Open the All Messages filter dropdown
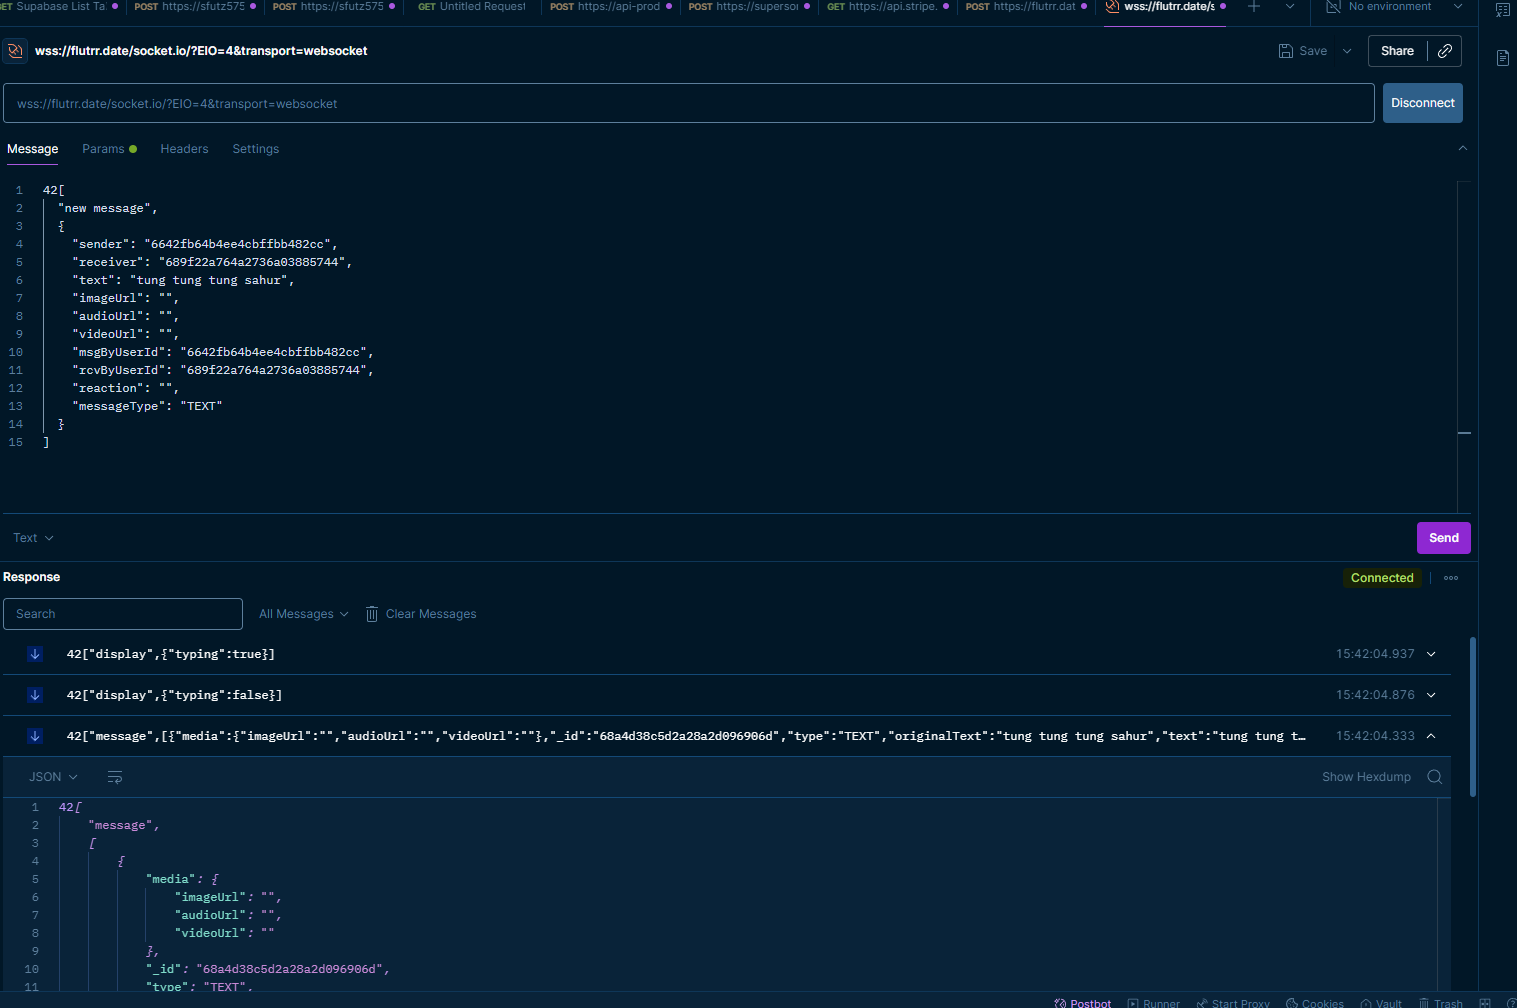The height and width of the screenshot is (1008, 1517). click(304, 614)
